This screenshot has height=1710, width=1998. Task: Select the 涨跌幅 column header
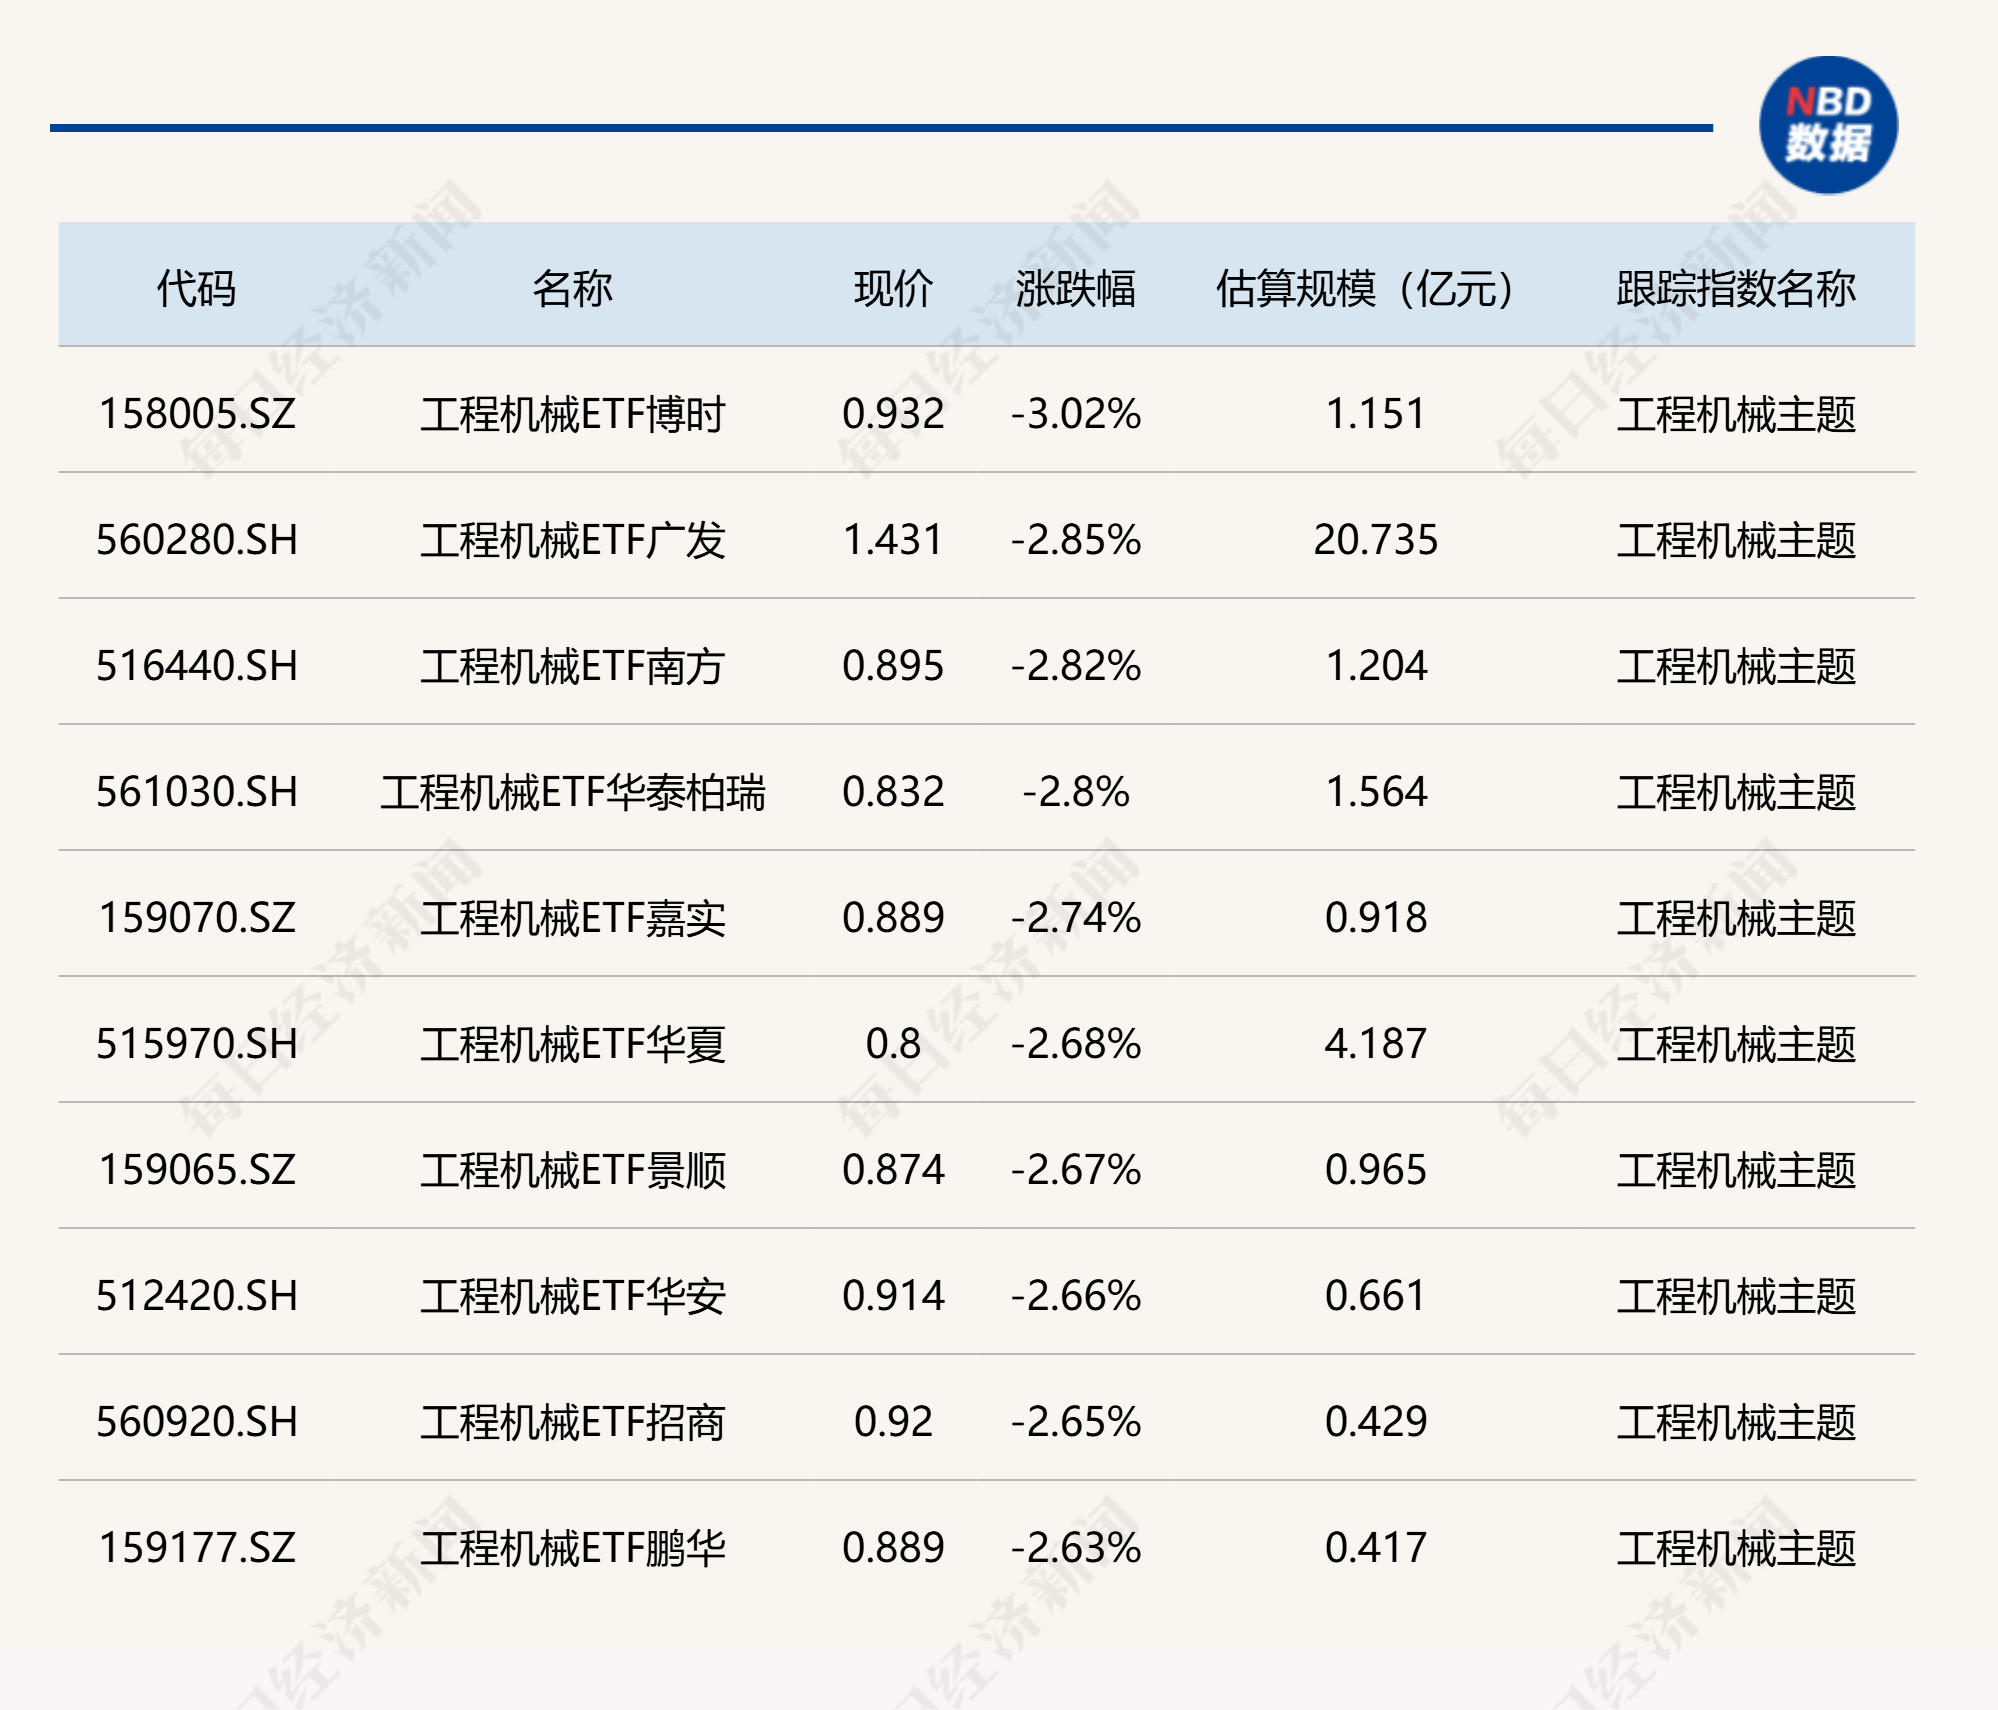[1076, 289]
